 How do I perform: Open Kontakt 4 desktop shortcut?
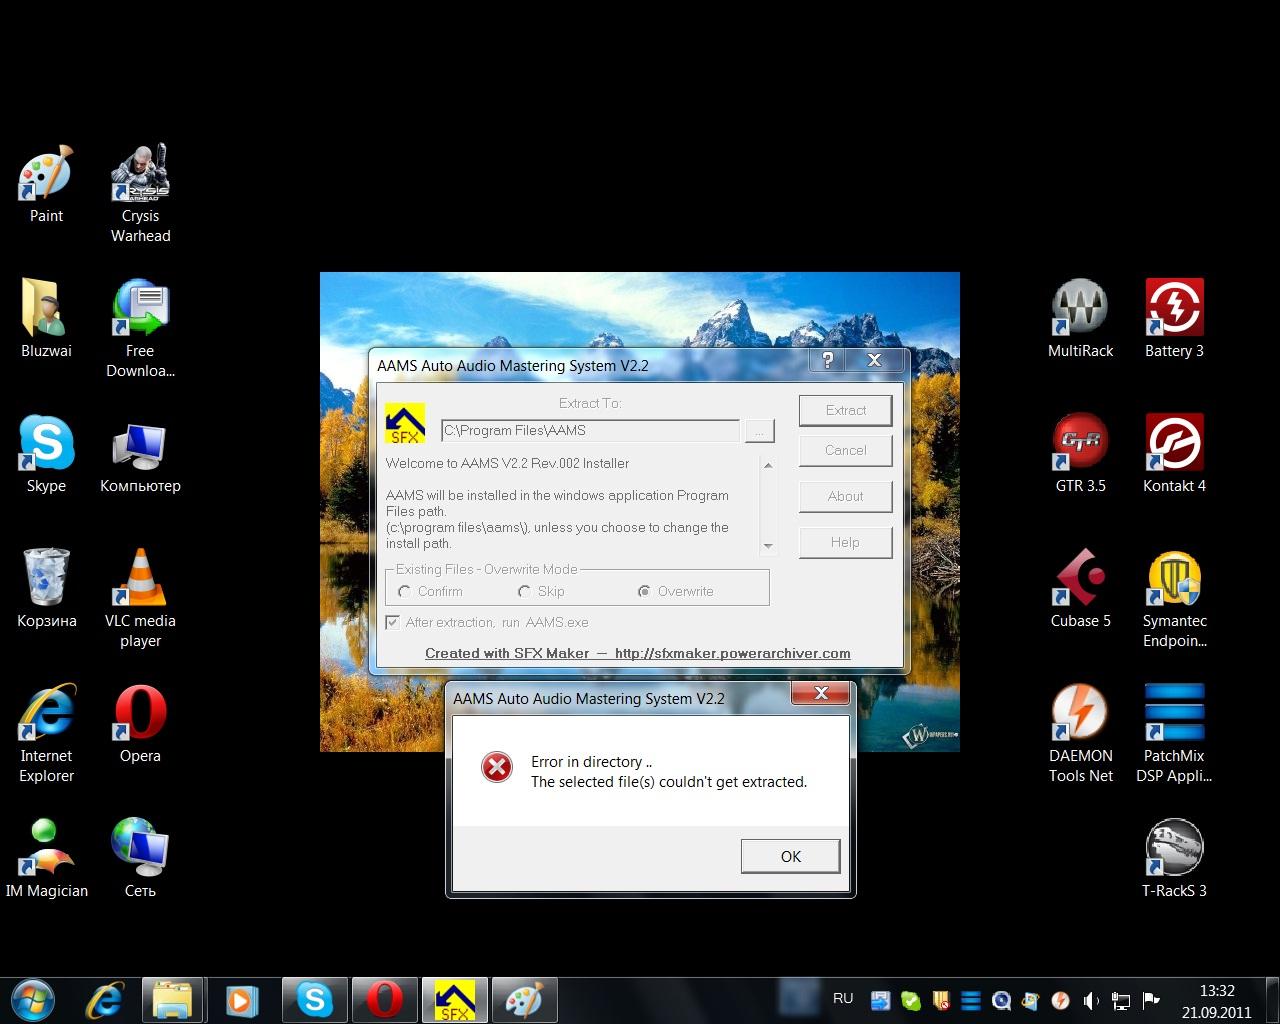[x=1174, y=454]
